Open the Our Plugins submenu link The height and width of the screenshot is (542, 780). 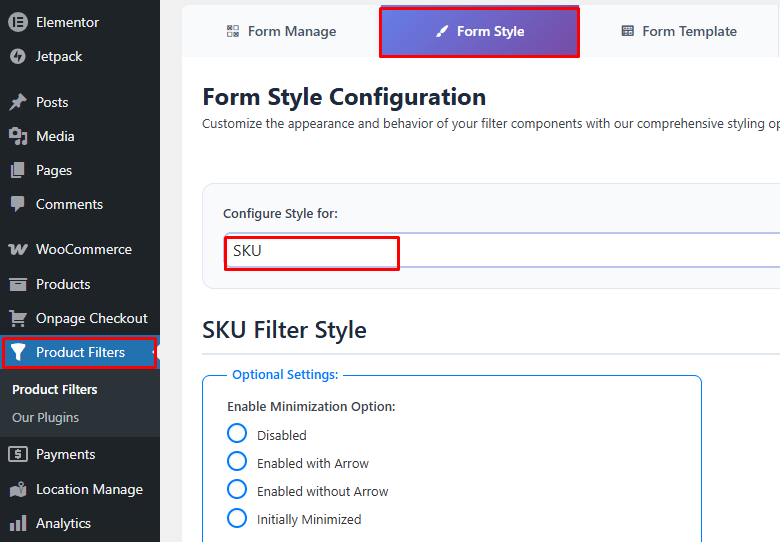pyautogui.click(x=45, y=417)
